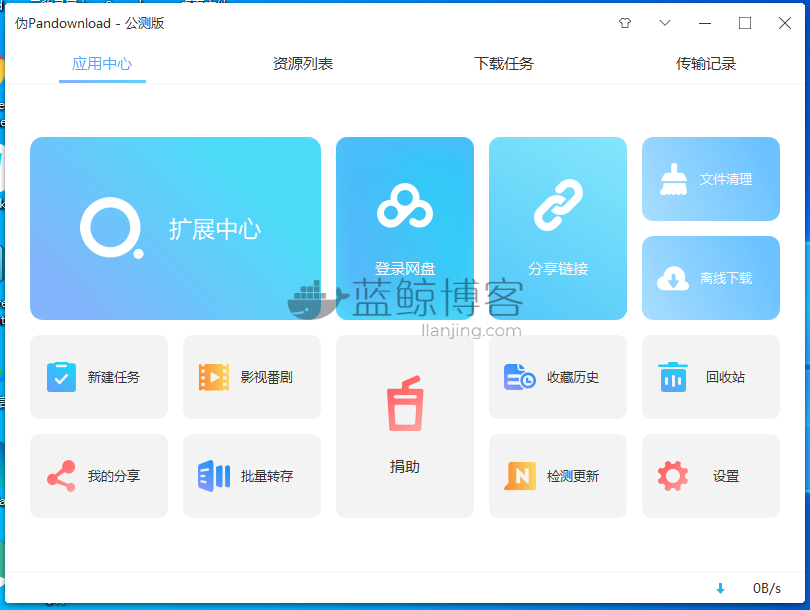Click the blue download arrow in status bar

click(x=721, y=588)
